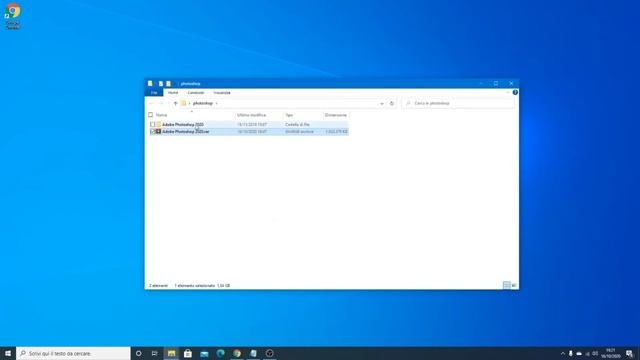Click the WinRAR icon of the .rar file
640x360 pixels.
[159, 132]
